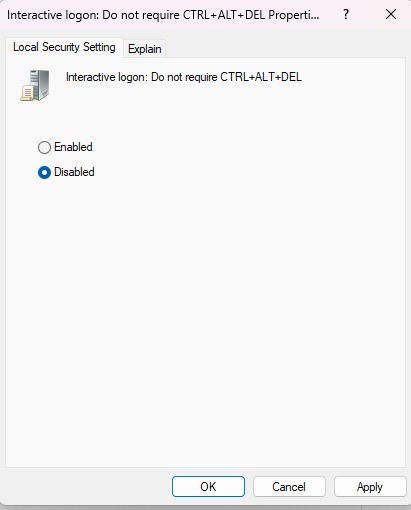Click the filled dot of the Disabled radio
411x510 pixels.
point(44,172)
